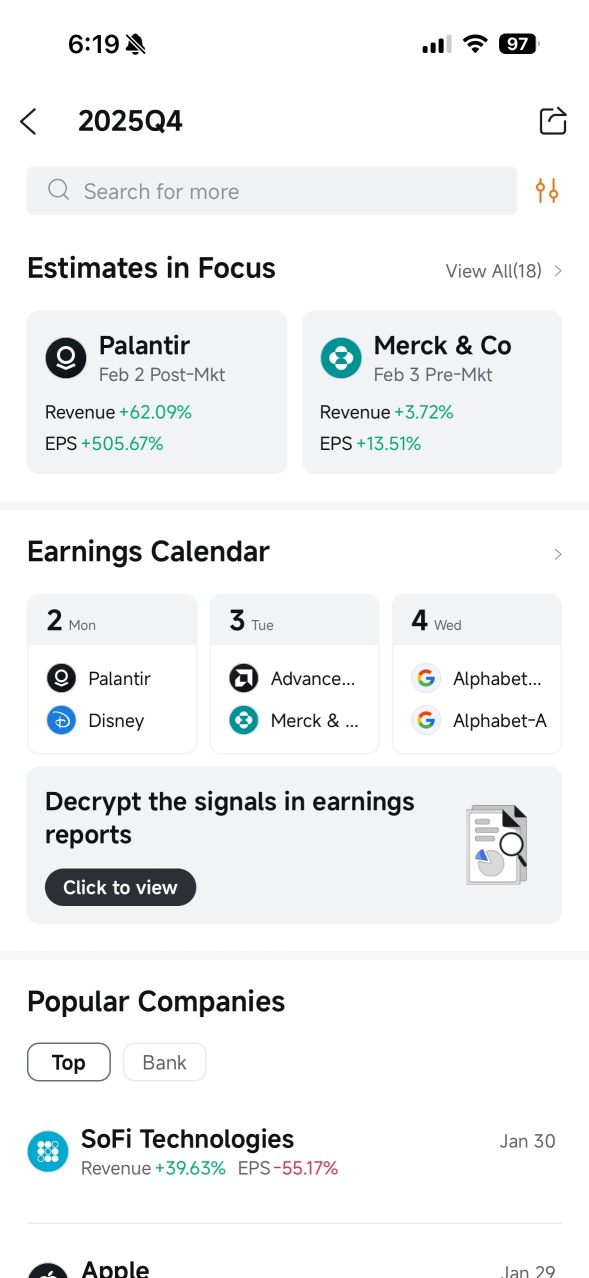
Task: Expand View All(18) estimates
Action: pyautogui.click(x=504, y=271)
